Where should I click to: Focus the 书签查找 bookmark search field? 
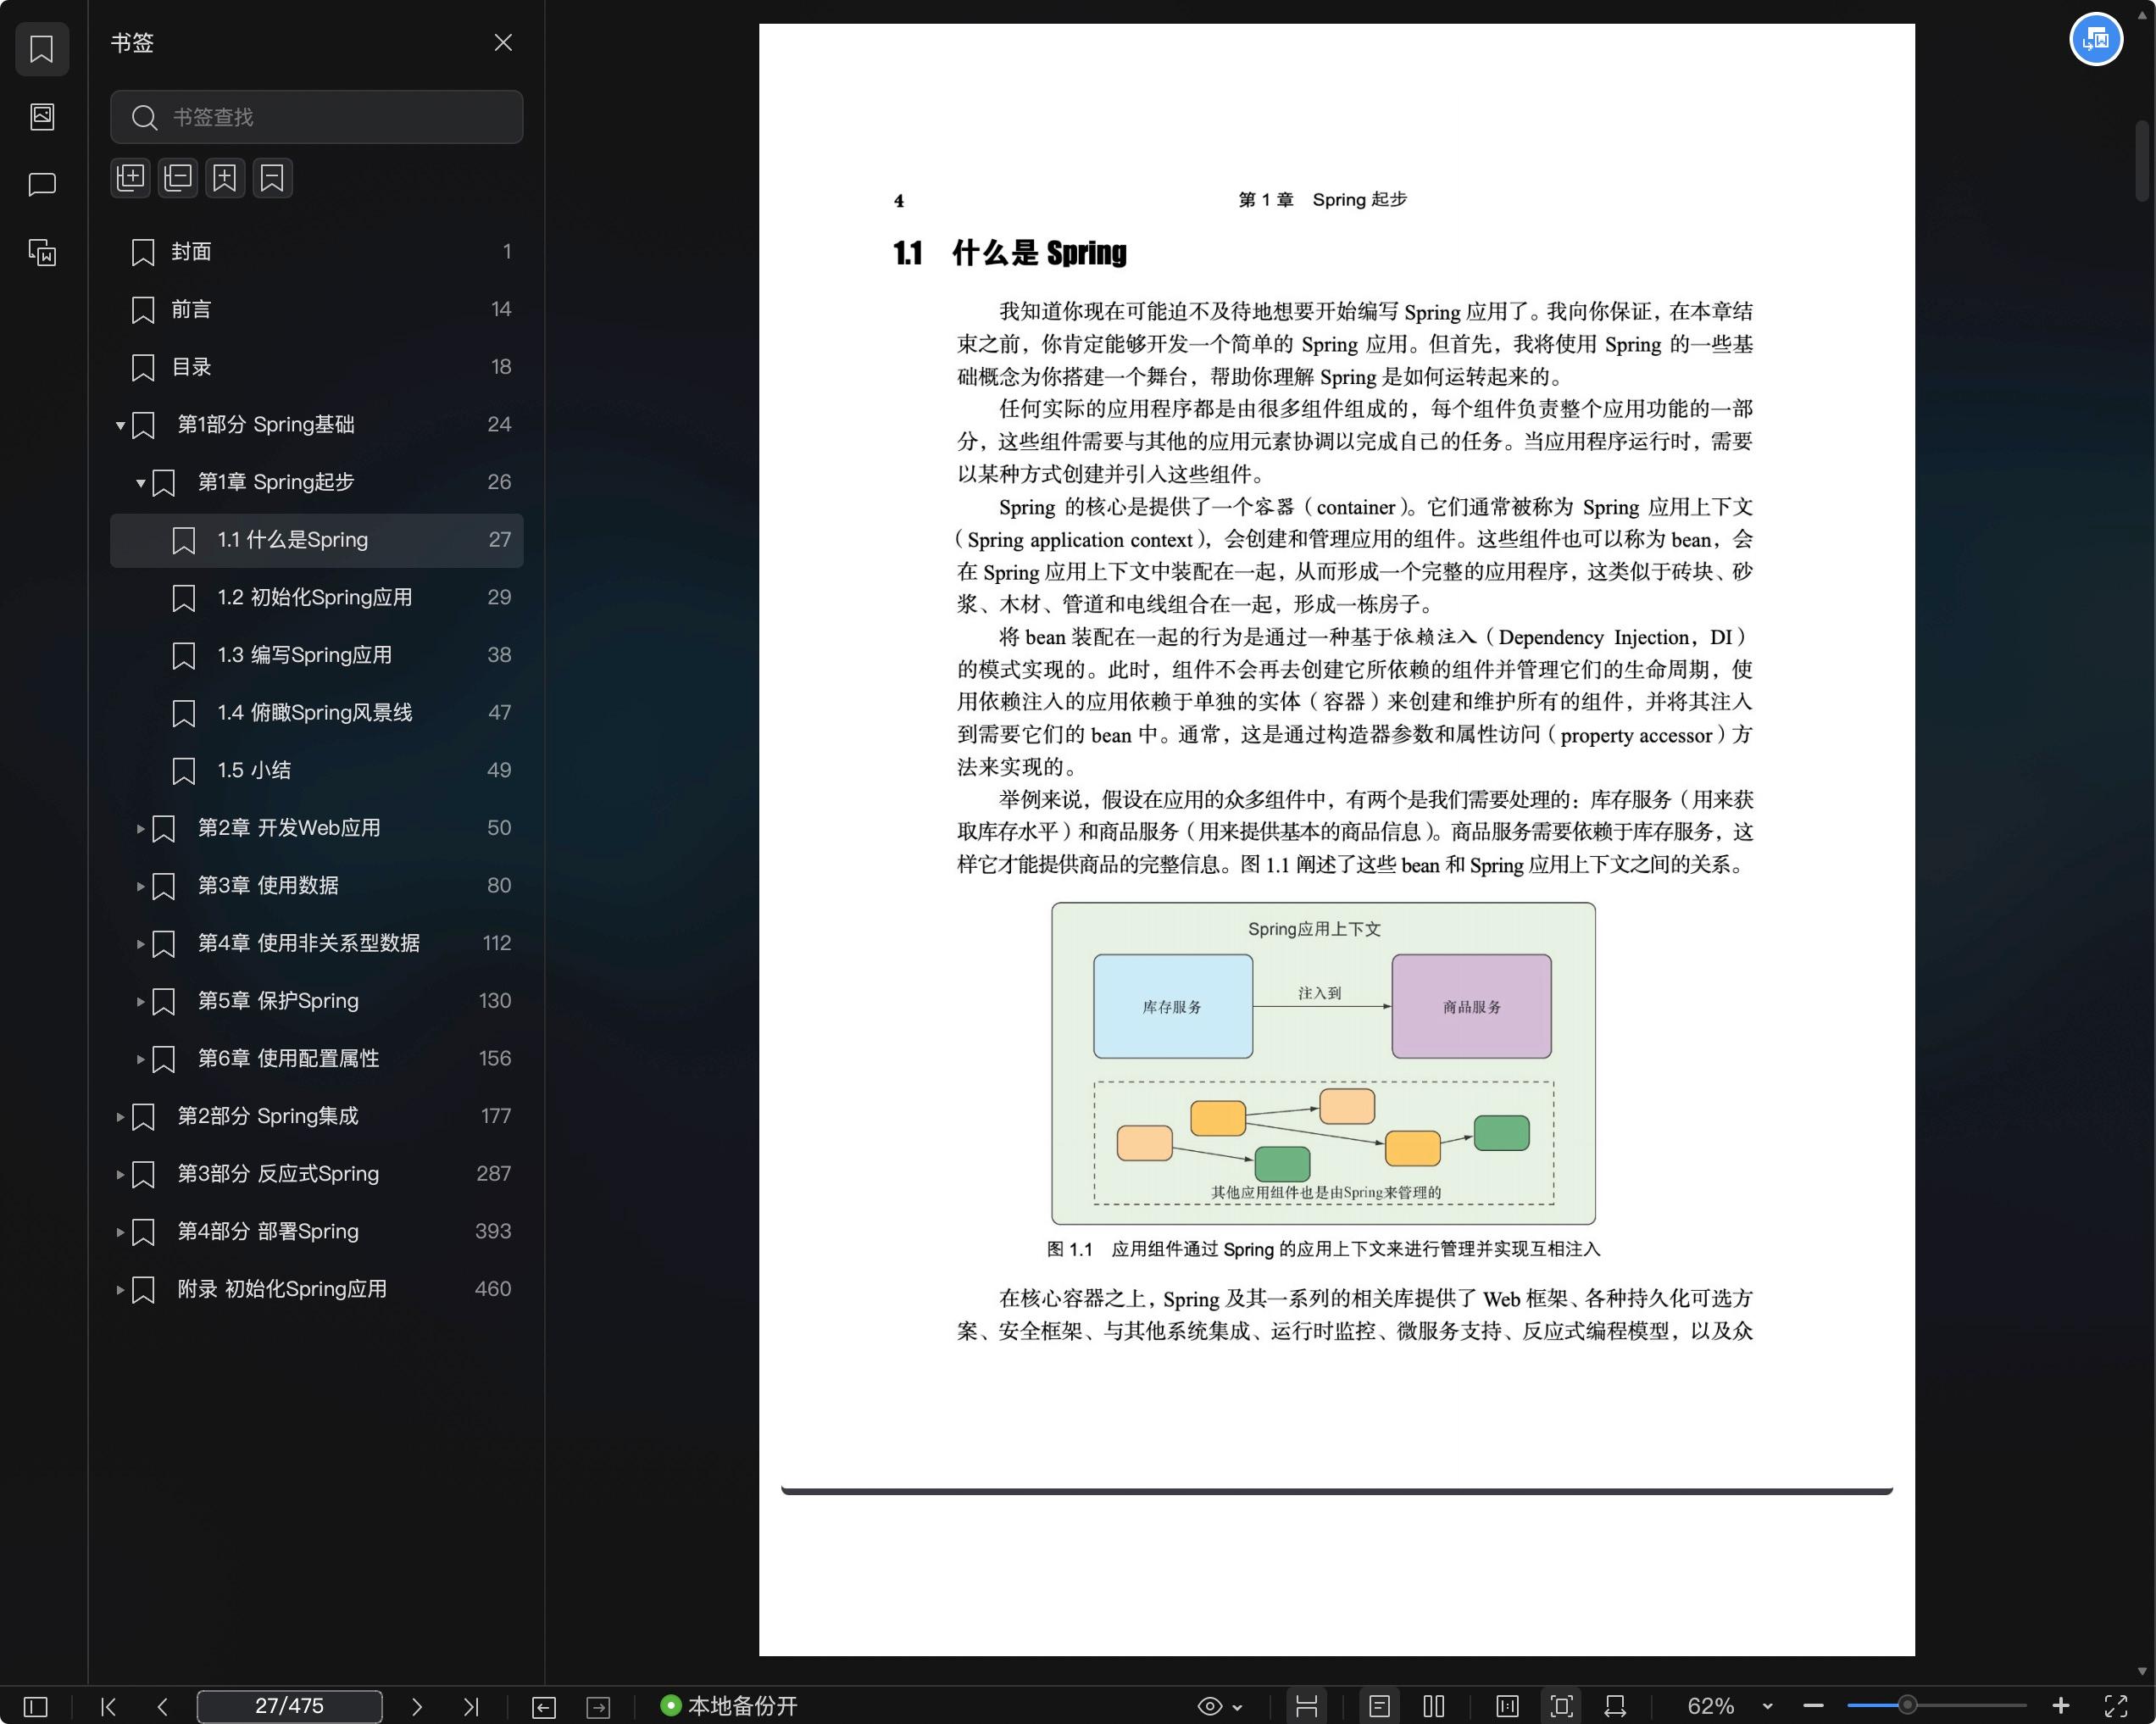(316, 117)
